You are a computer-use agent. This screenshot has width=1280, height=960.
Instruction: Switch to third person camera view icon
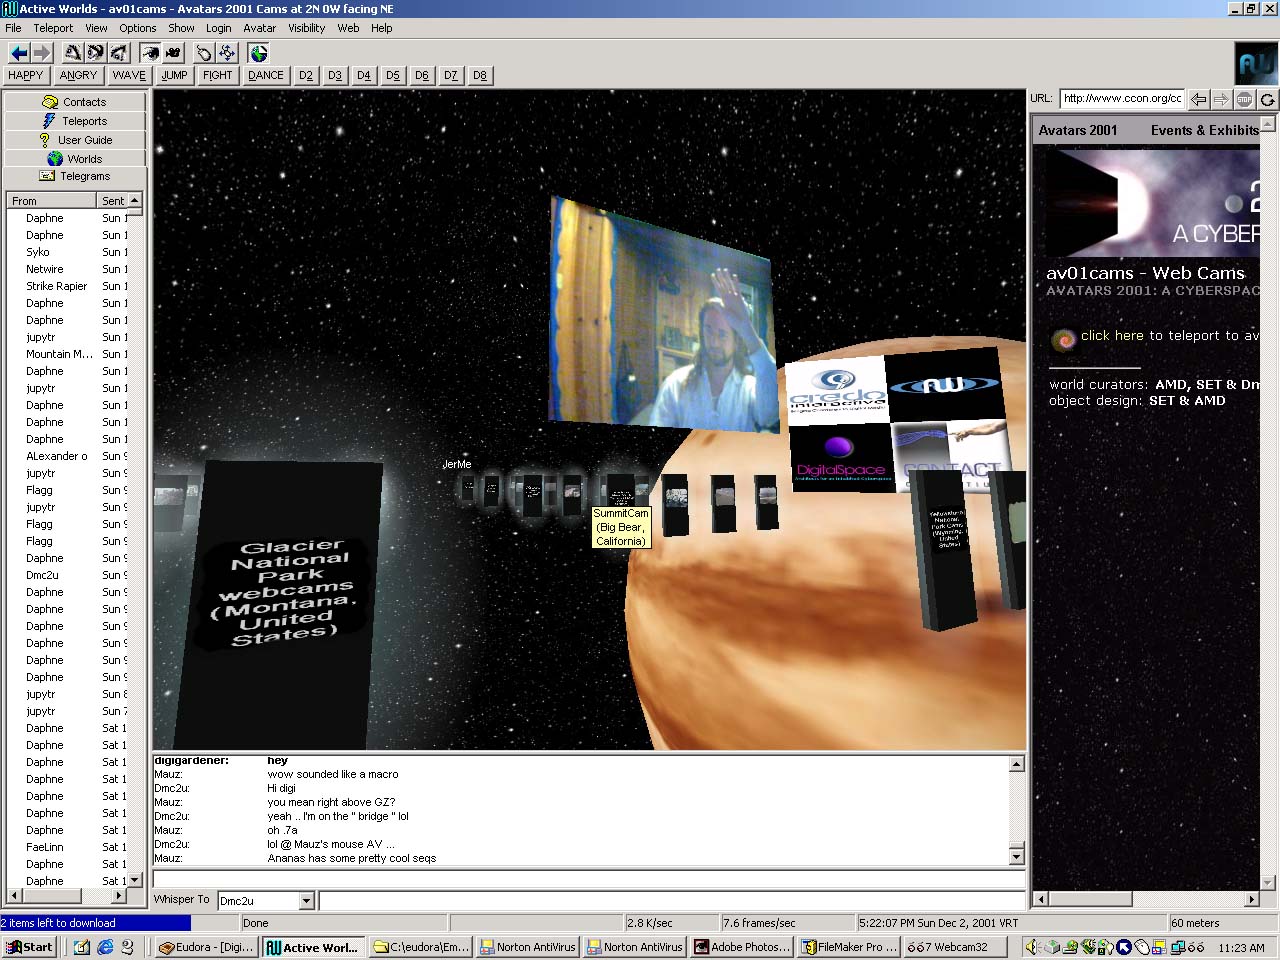click(174, 53)
